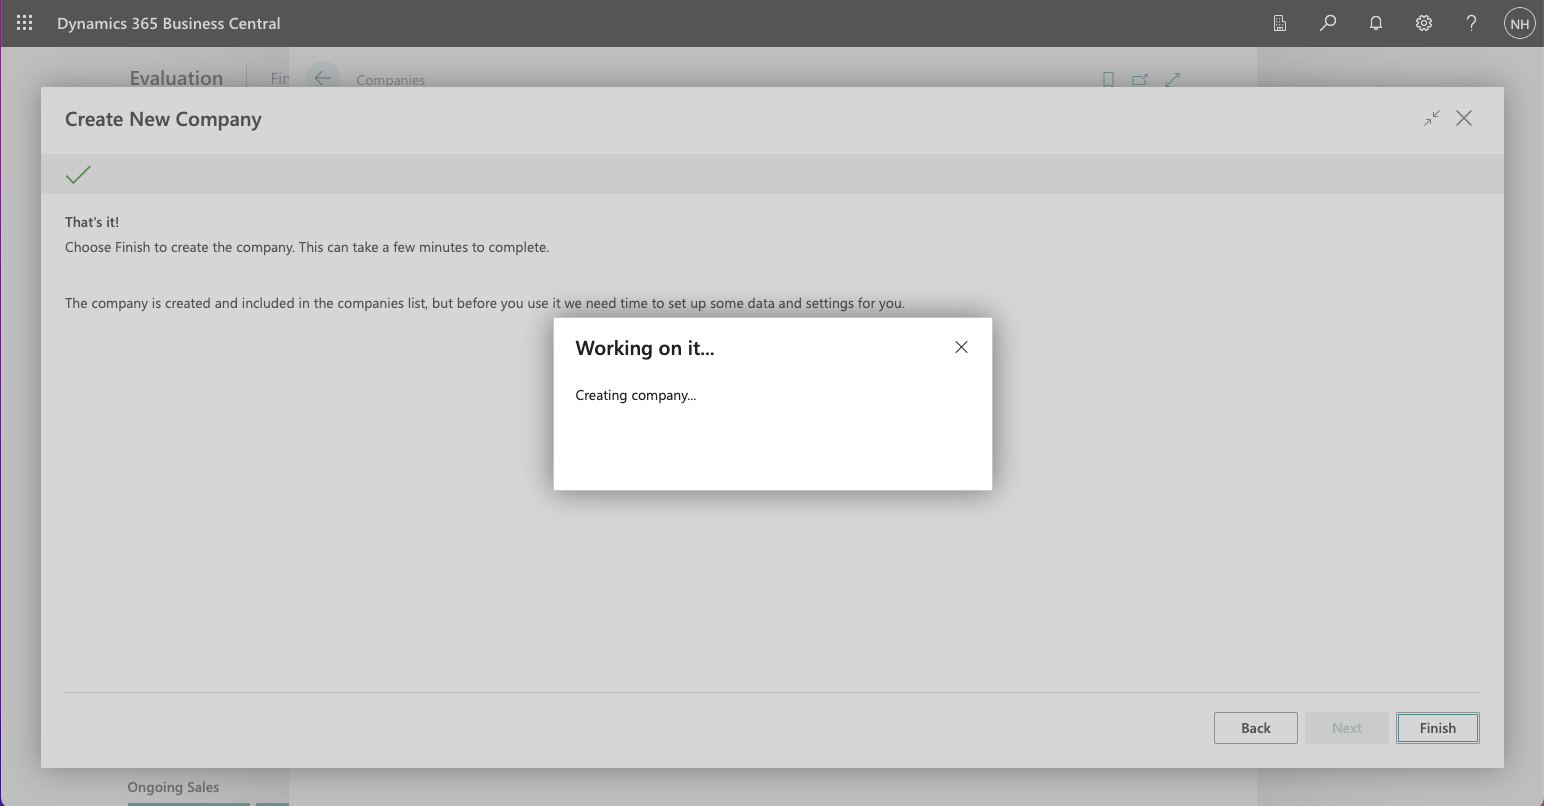Collapse the Create New Company wizard window

point(1432,118)
